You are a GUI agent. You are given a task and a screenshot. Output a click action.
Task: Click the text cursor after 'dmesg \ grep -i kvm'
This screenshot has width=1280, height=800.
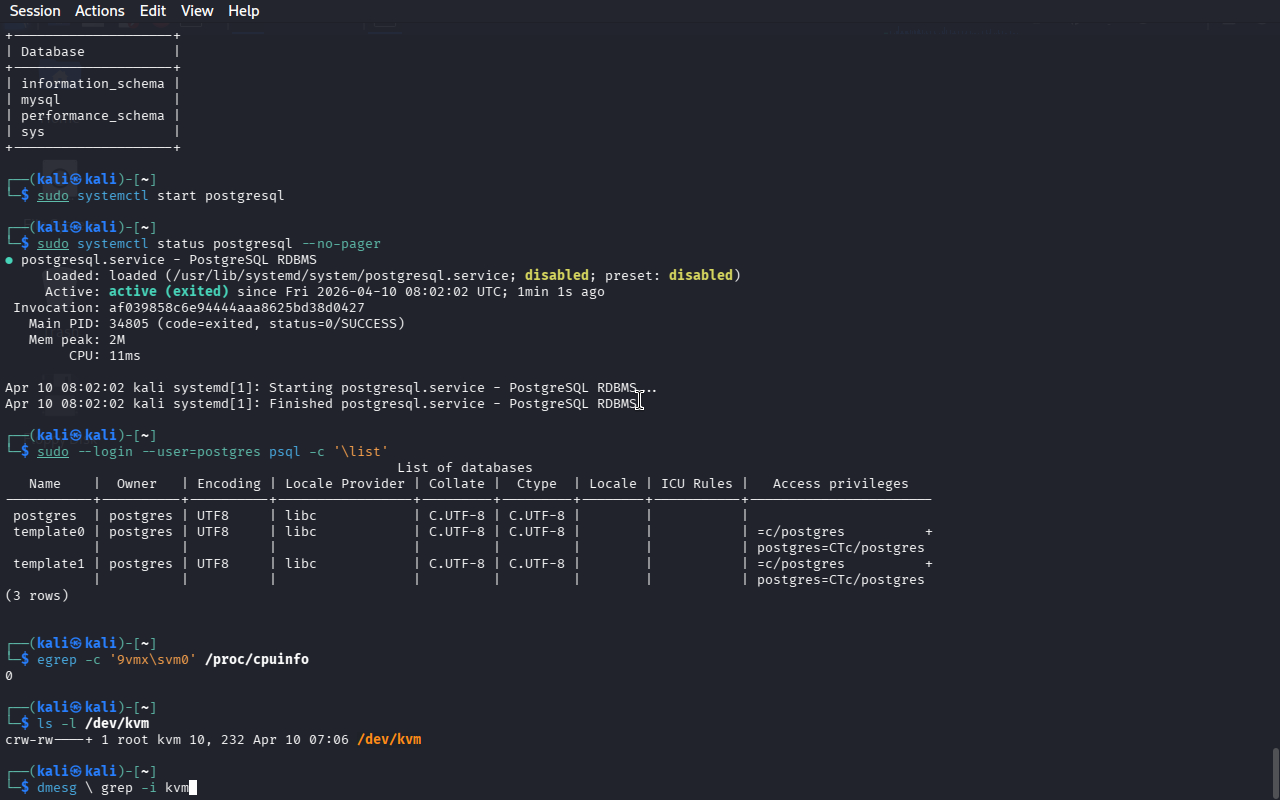(193, 788)
